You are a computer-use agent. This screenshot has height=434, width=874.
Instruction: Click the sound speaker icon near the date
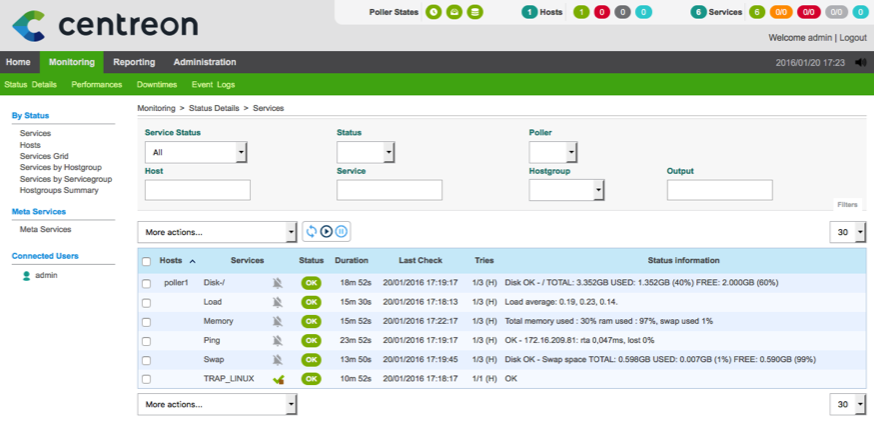click(861, 62)
